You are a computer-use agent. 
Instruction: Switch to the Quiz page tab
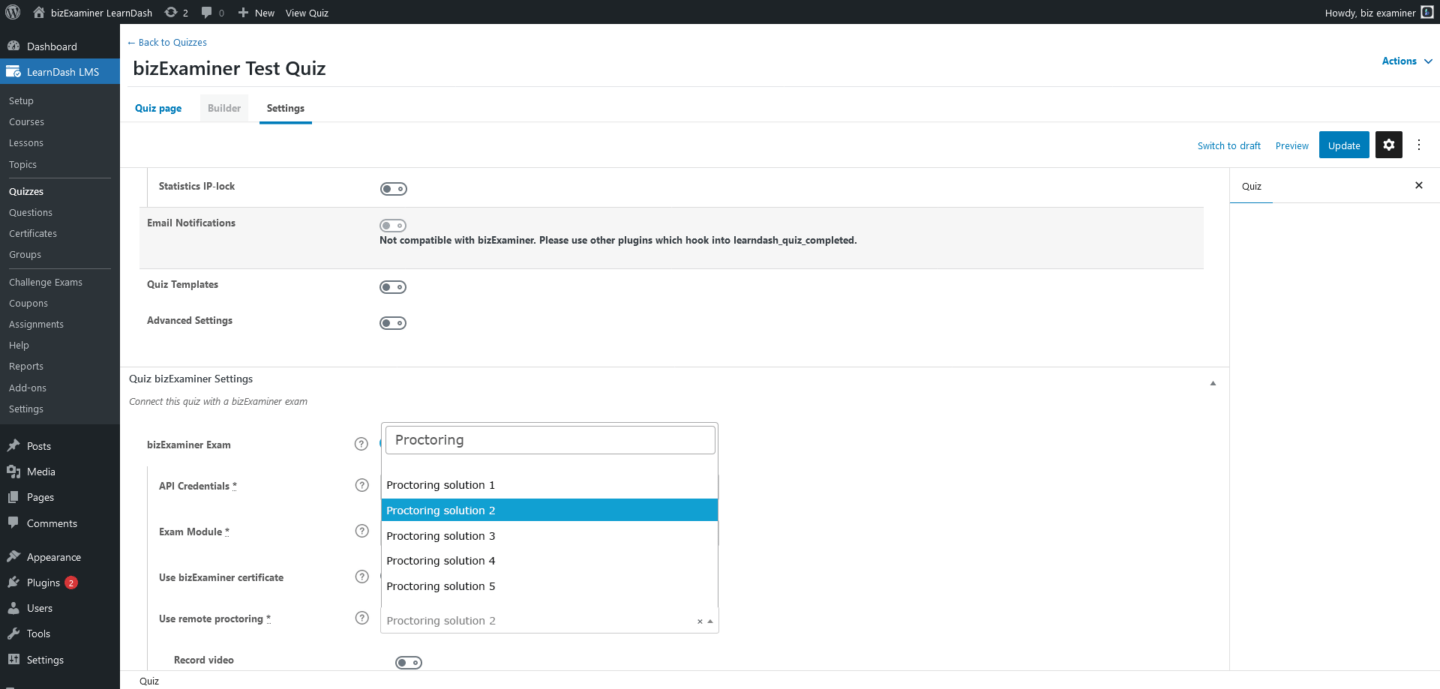coord(157,107)
